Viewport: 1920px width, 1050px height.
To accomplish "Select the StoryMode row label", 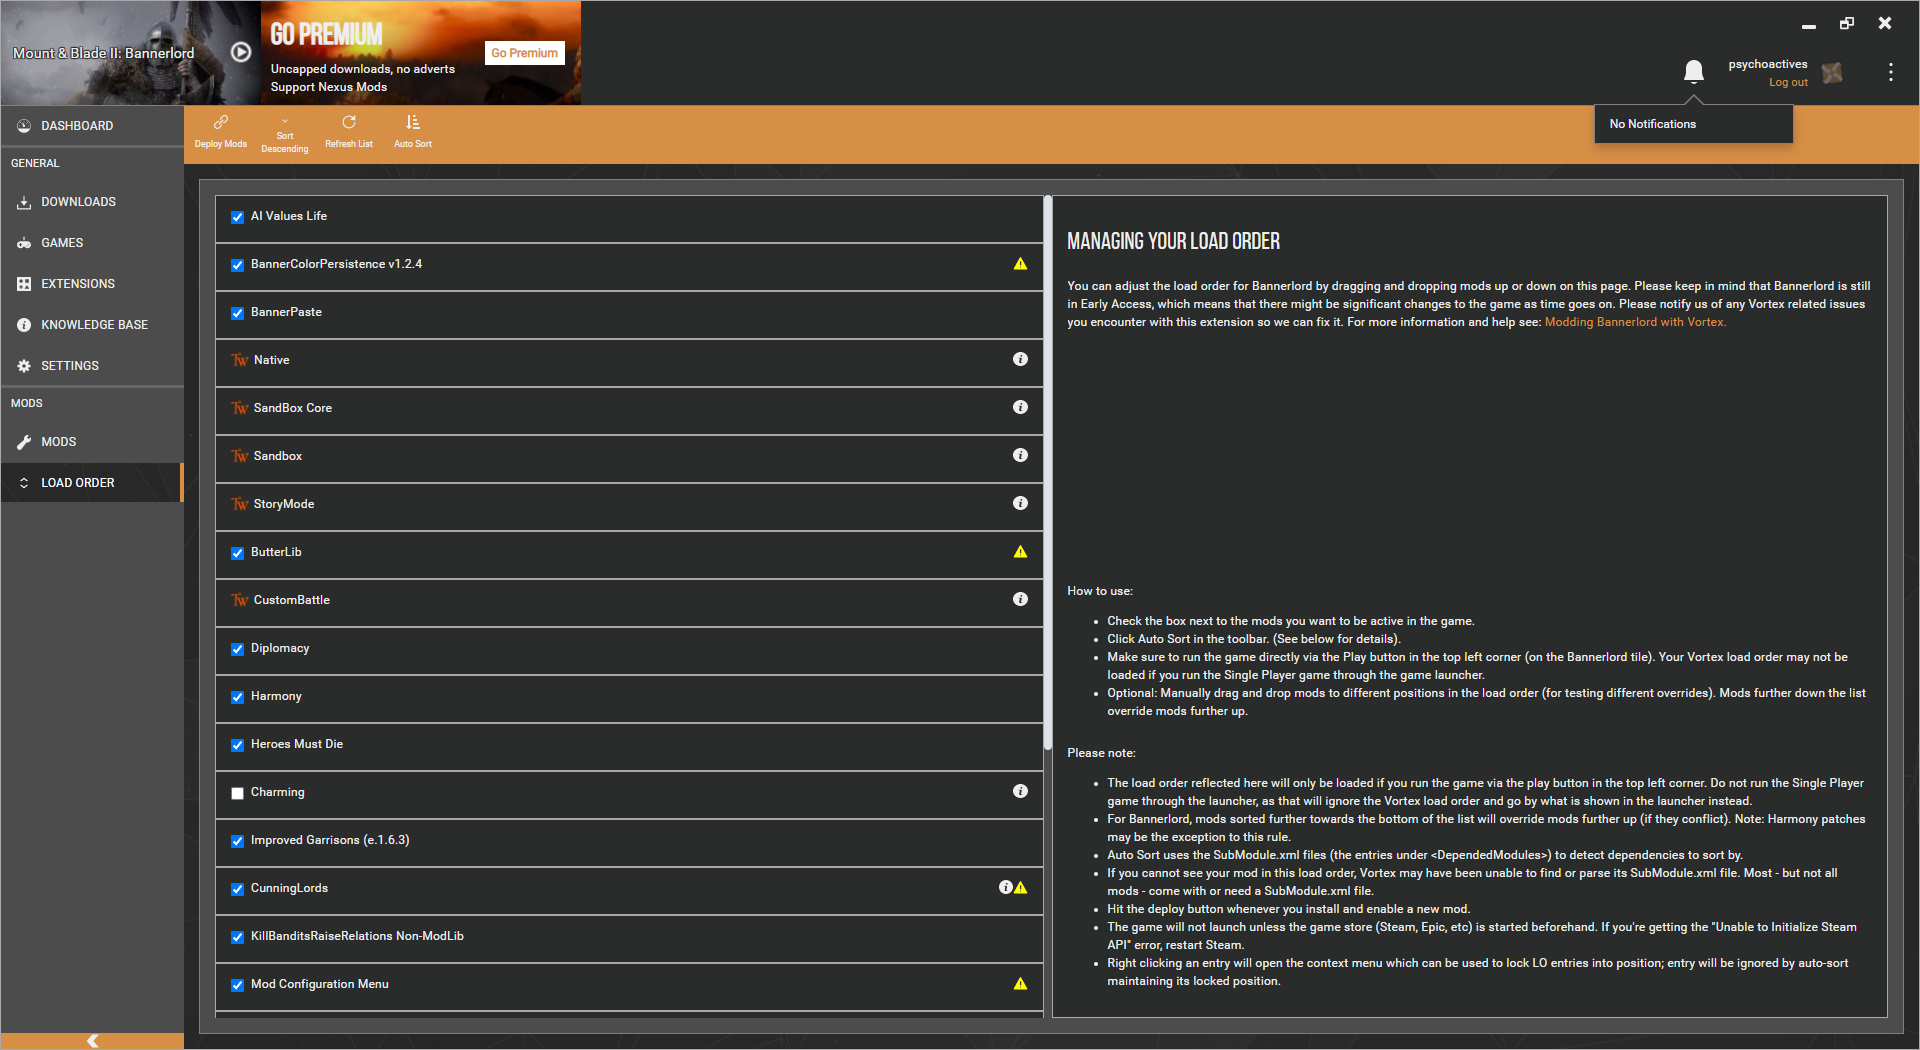I will pos(284,504).
